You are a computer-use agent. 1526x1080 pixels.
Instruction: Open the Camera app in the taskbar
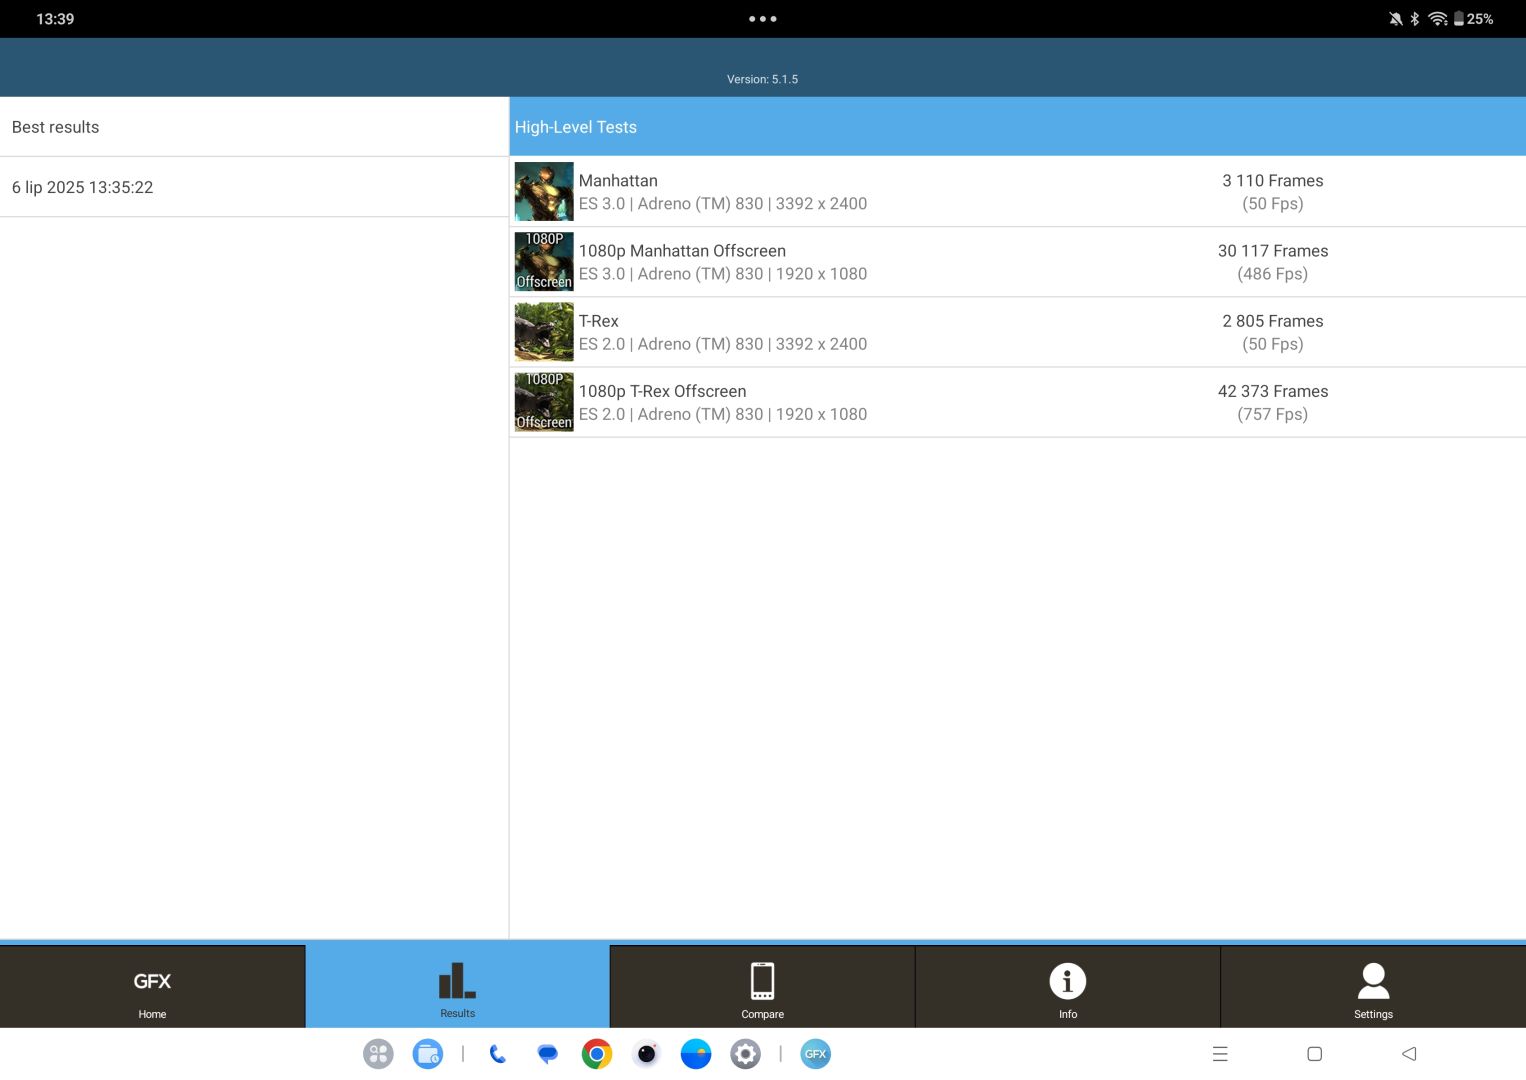(647, 1054)
